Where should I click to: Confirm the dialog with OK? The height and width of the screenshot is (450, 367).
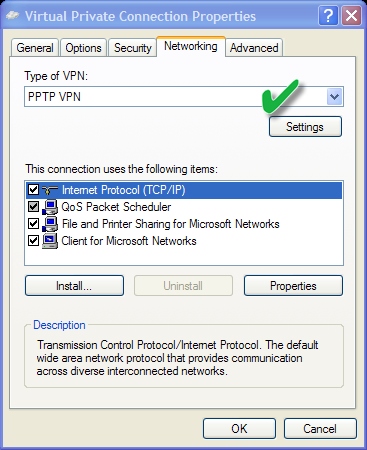(x=239, y=429)
